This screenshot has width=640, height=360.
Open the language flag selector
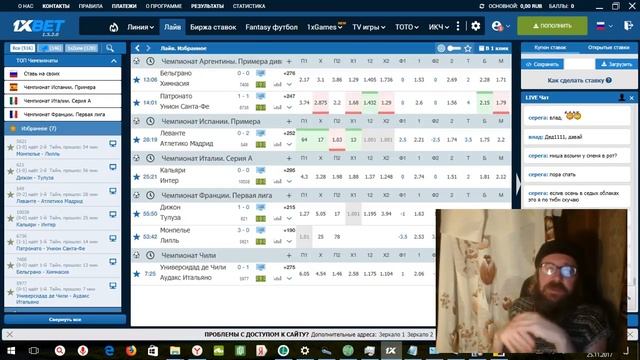pyautogui.click(x=604, y=26)
